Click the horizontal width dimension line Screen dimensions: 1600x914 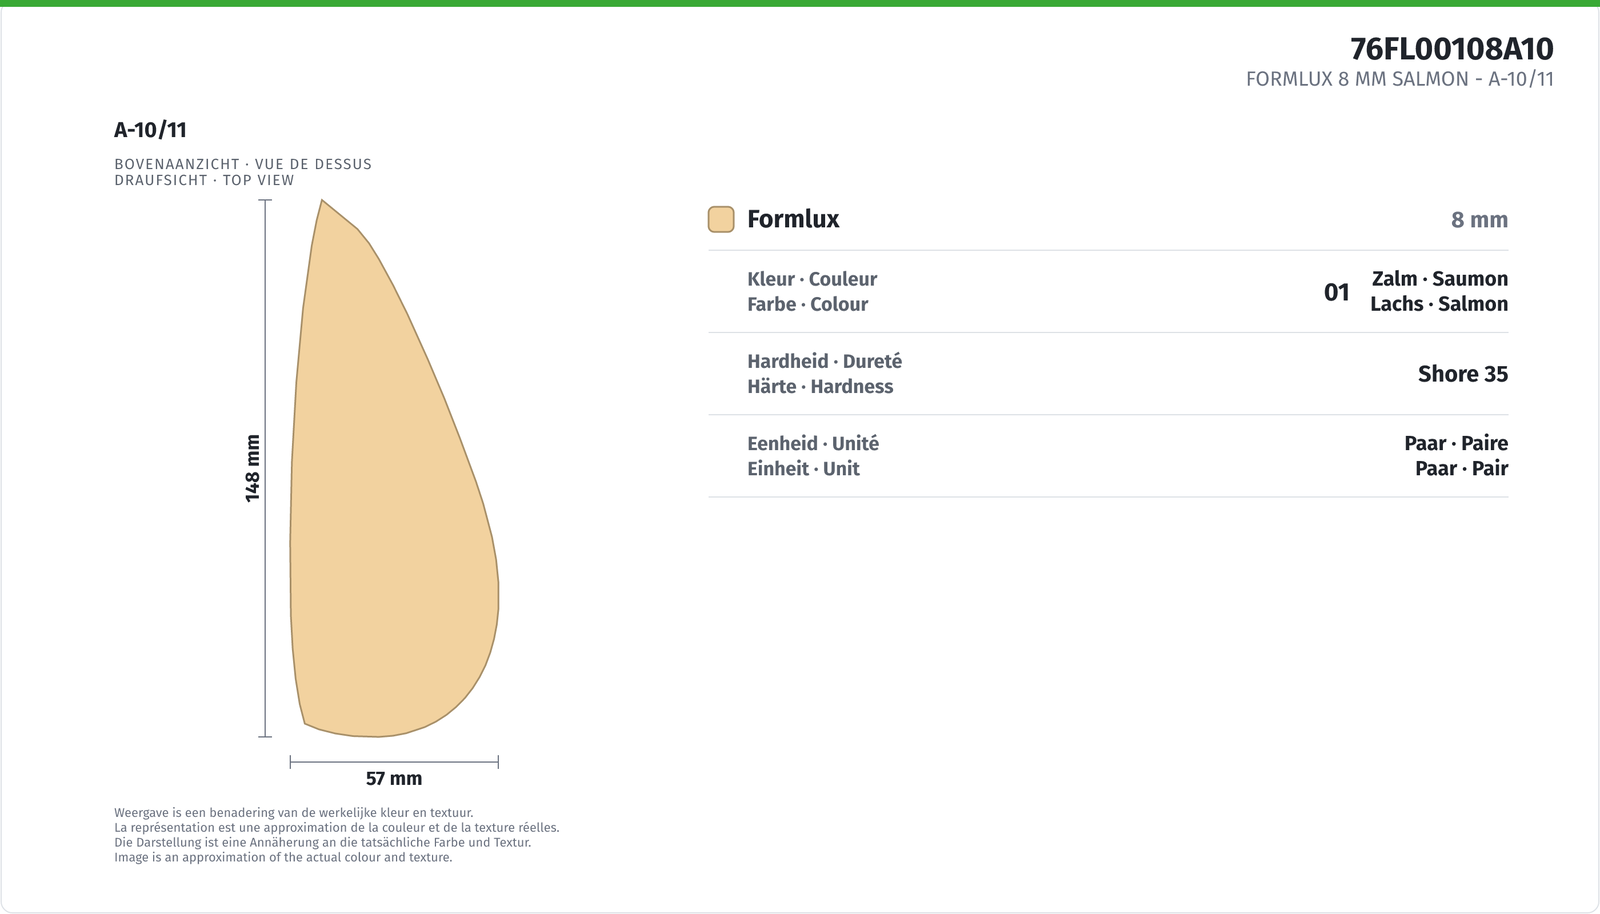pos(394,762)
